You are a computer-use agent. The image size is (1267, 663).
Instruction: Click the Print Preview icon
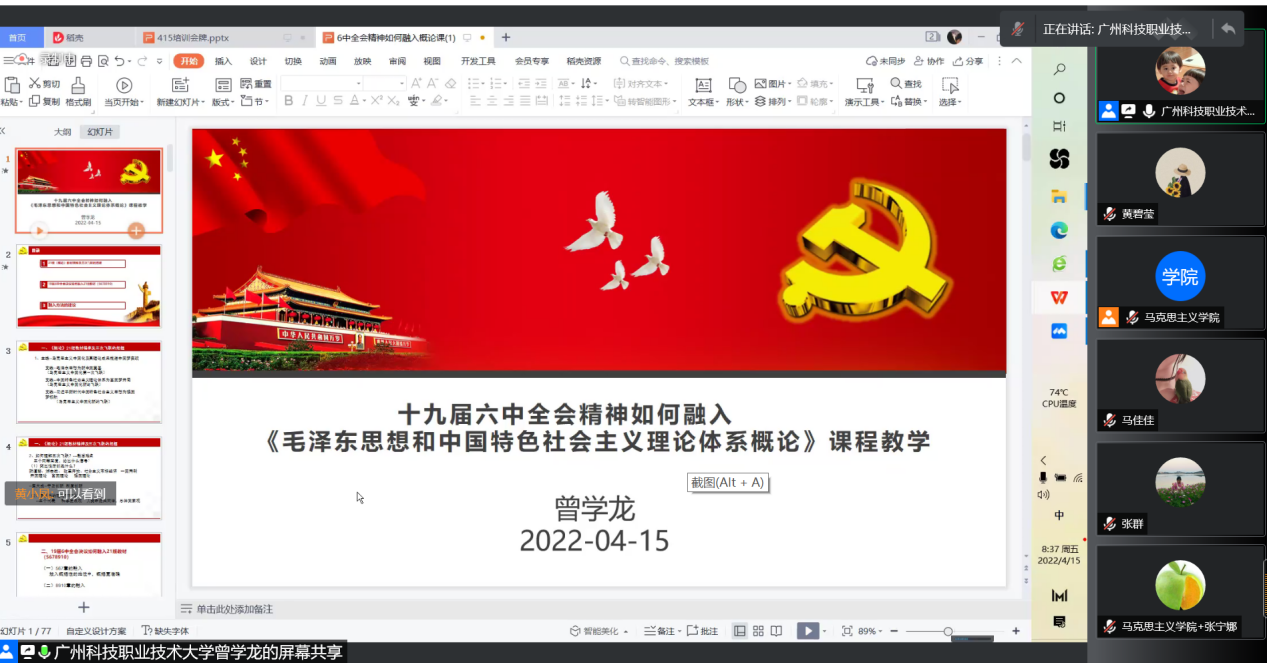point(103,61)
